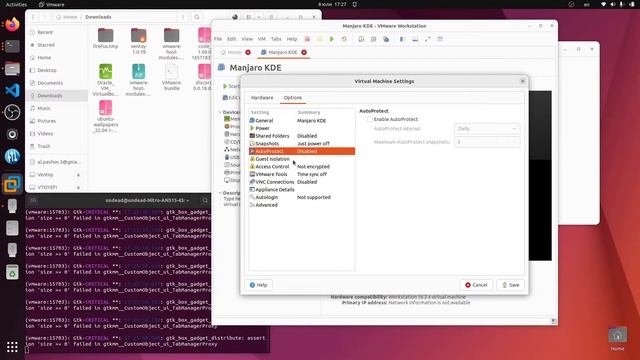Image resolution: width=640 pixels, height=360 pixels.
Task: Open the View menu in VMware Workstation
Action: click(x=247, y=39)
